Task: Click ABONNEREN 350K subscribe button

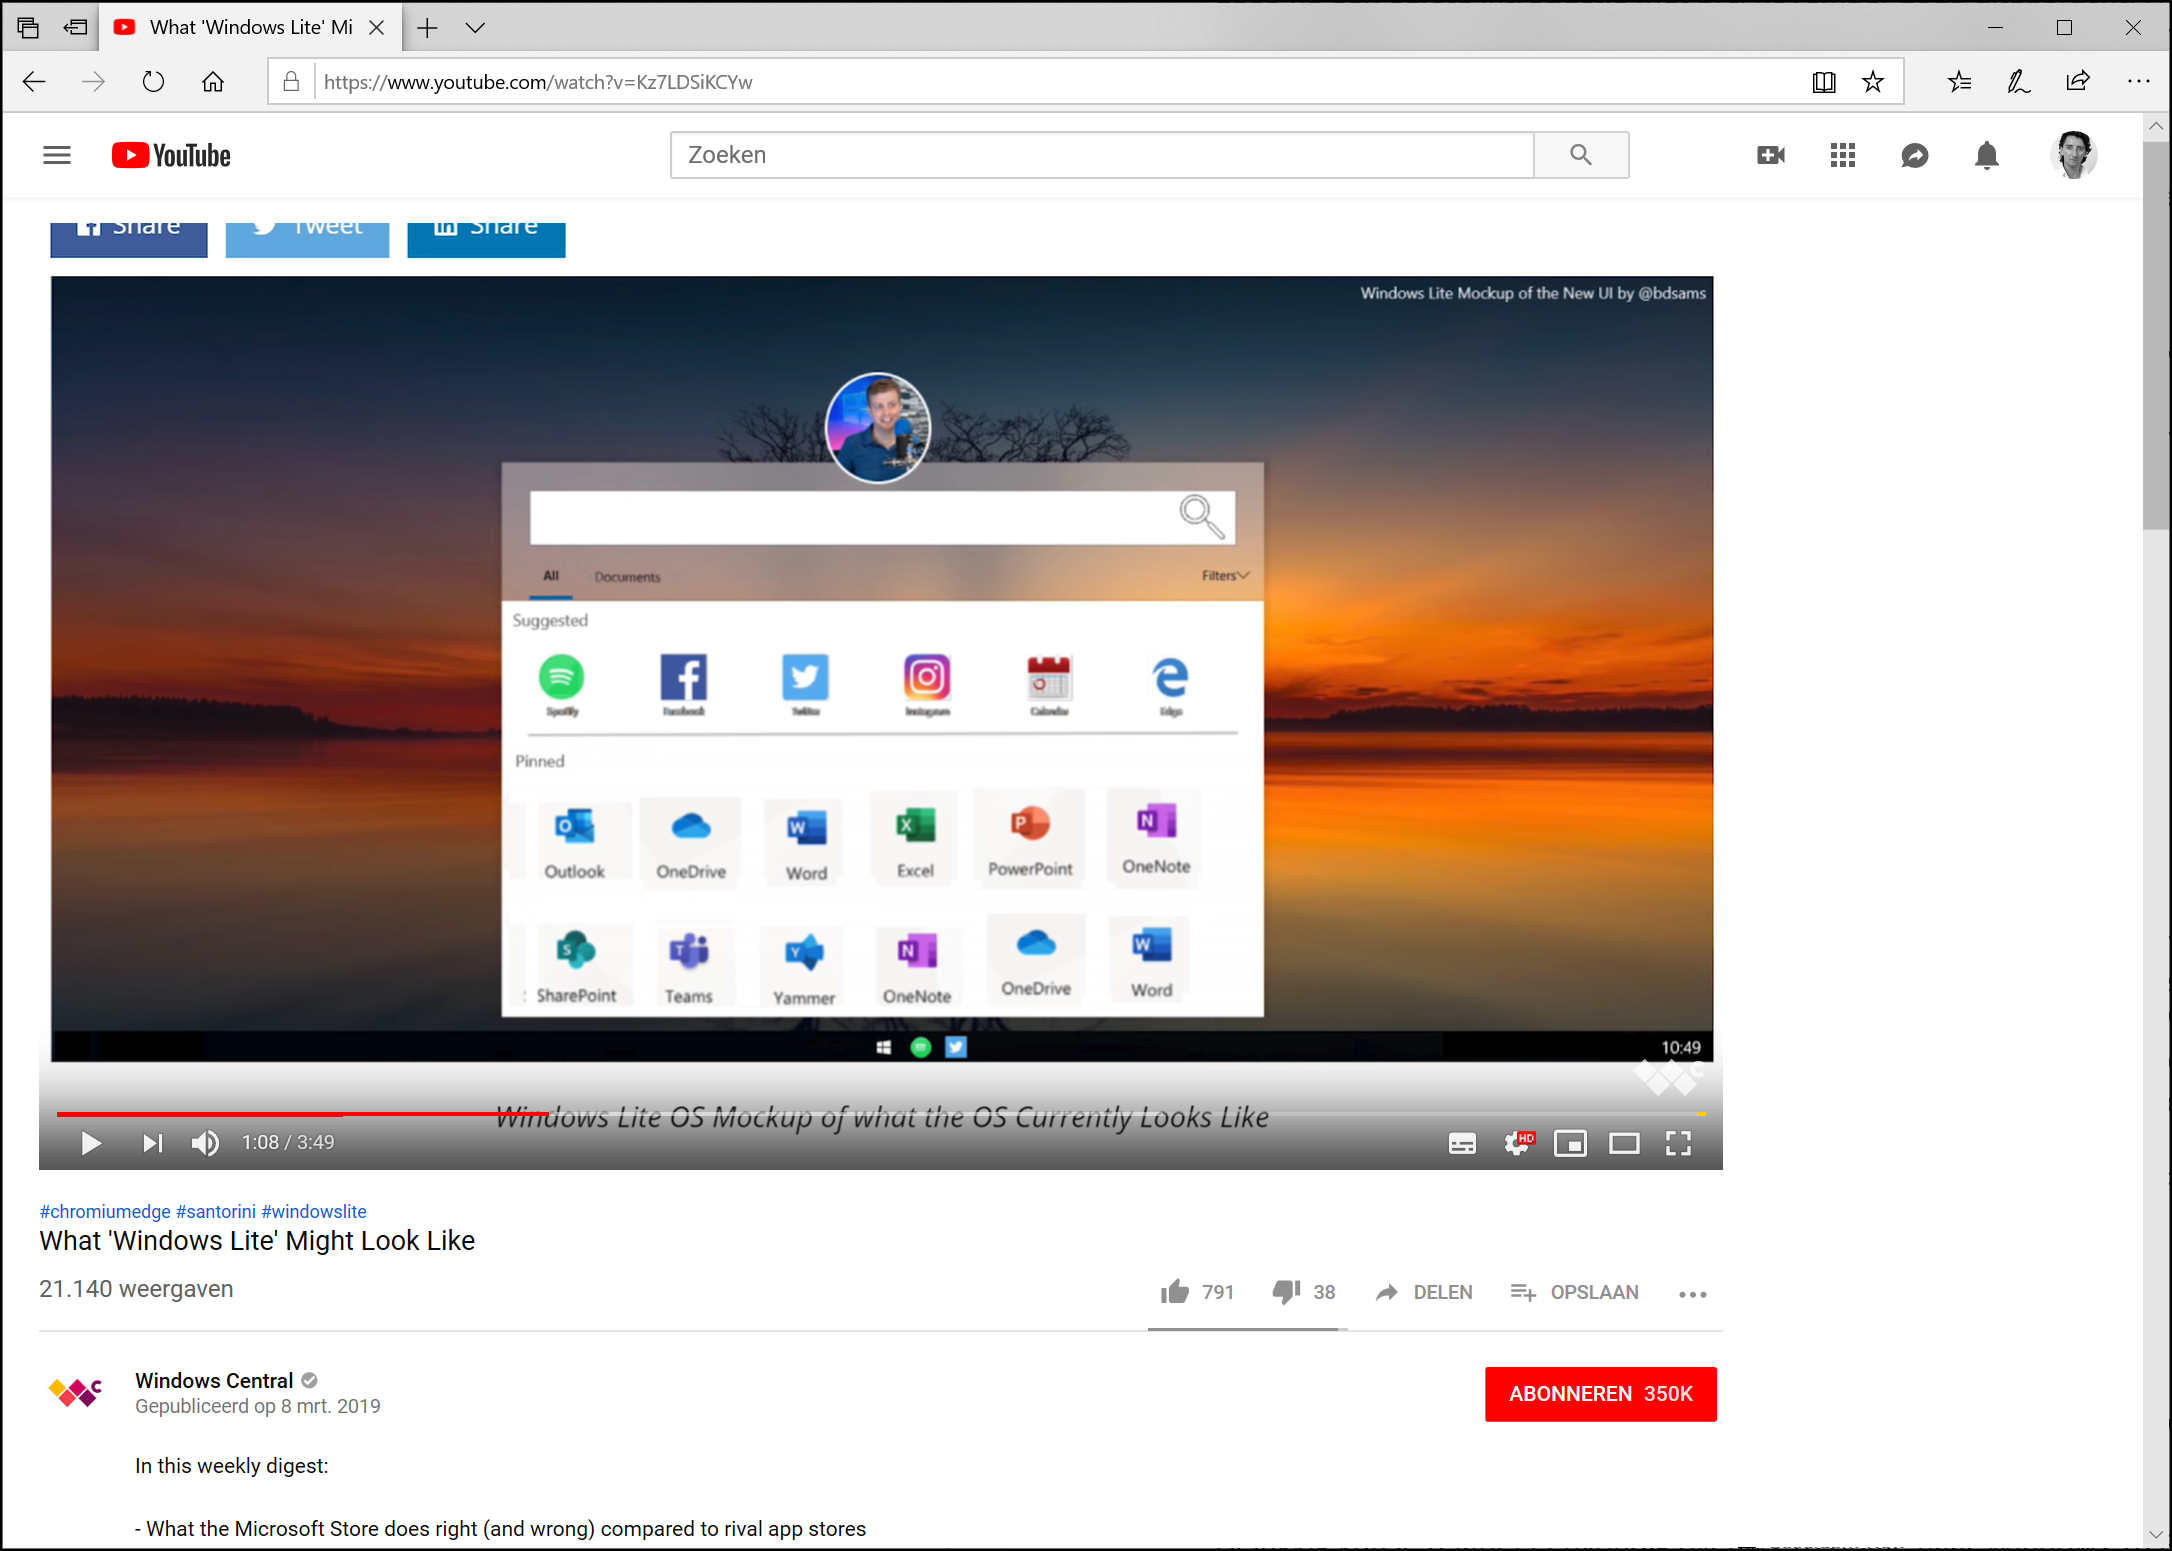Action: (1600, 1393)
